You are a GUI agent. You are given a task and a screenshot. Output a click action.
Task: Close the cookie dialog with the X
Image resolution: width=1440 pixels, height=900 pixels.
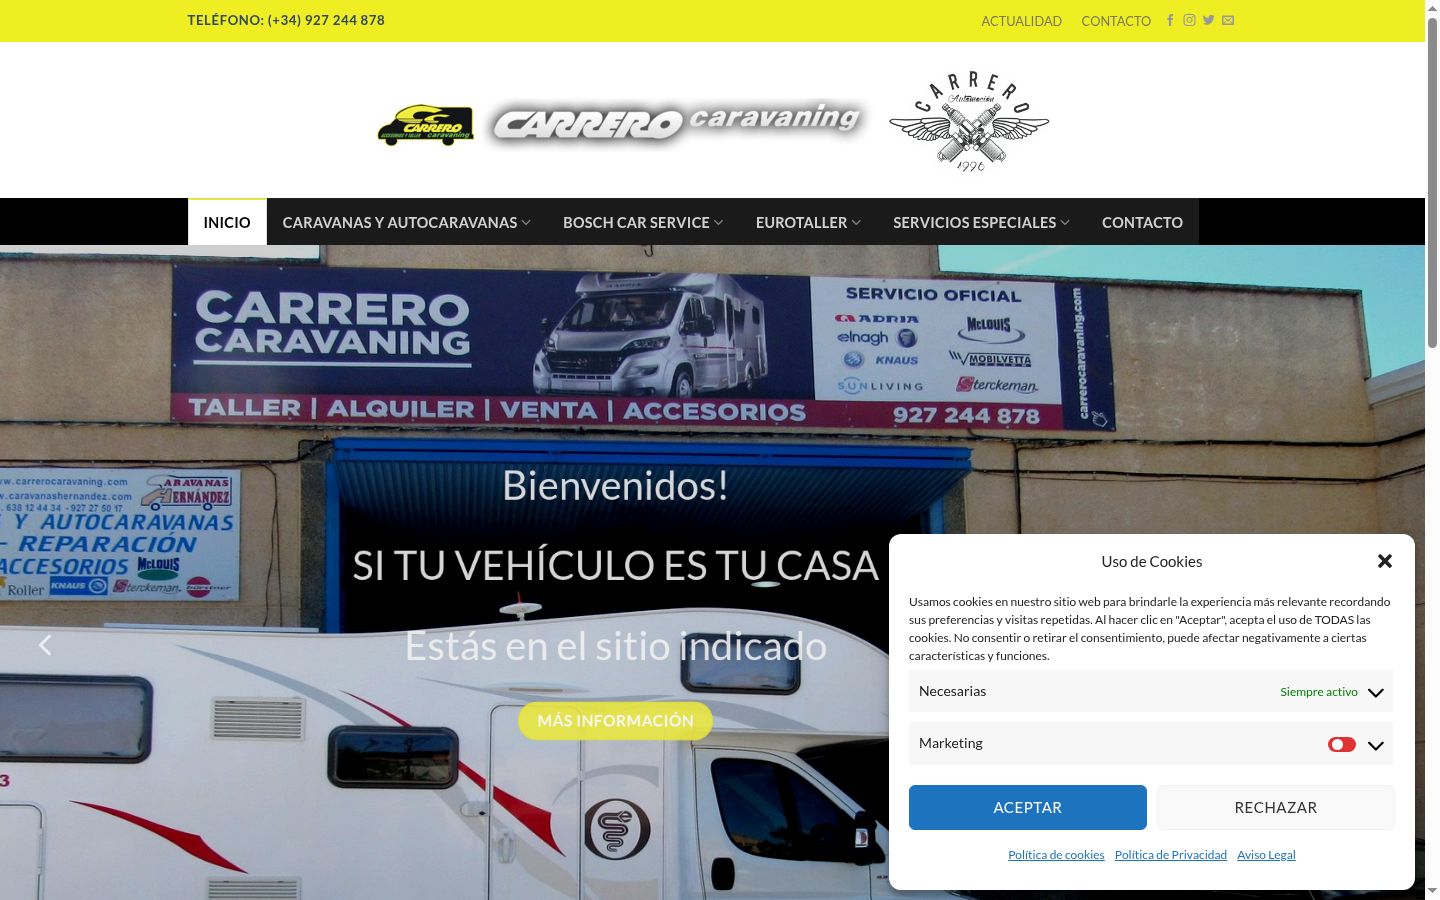click(1385, 561)
